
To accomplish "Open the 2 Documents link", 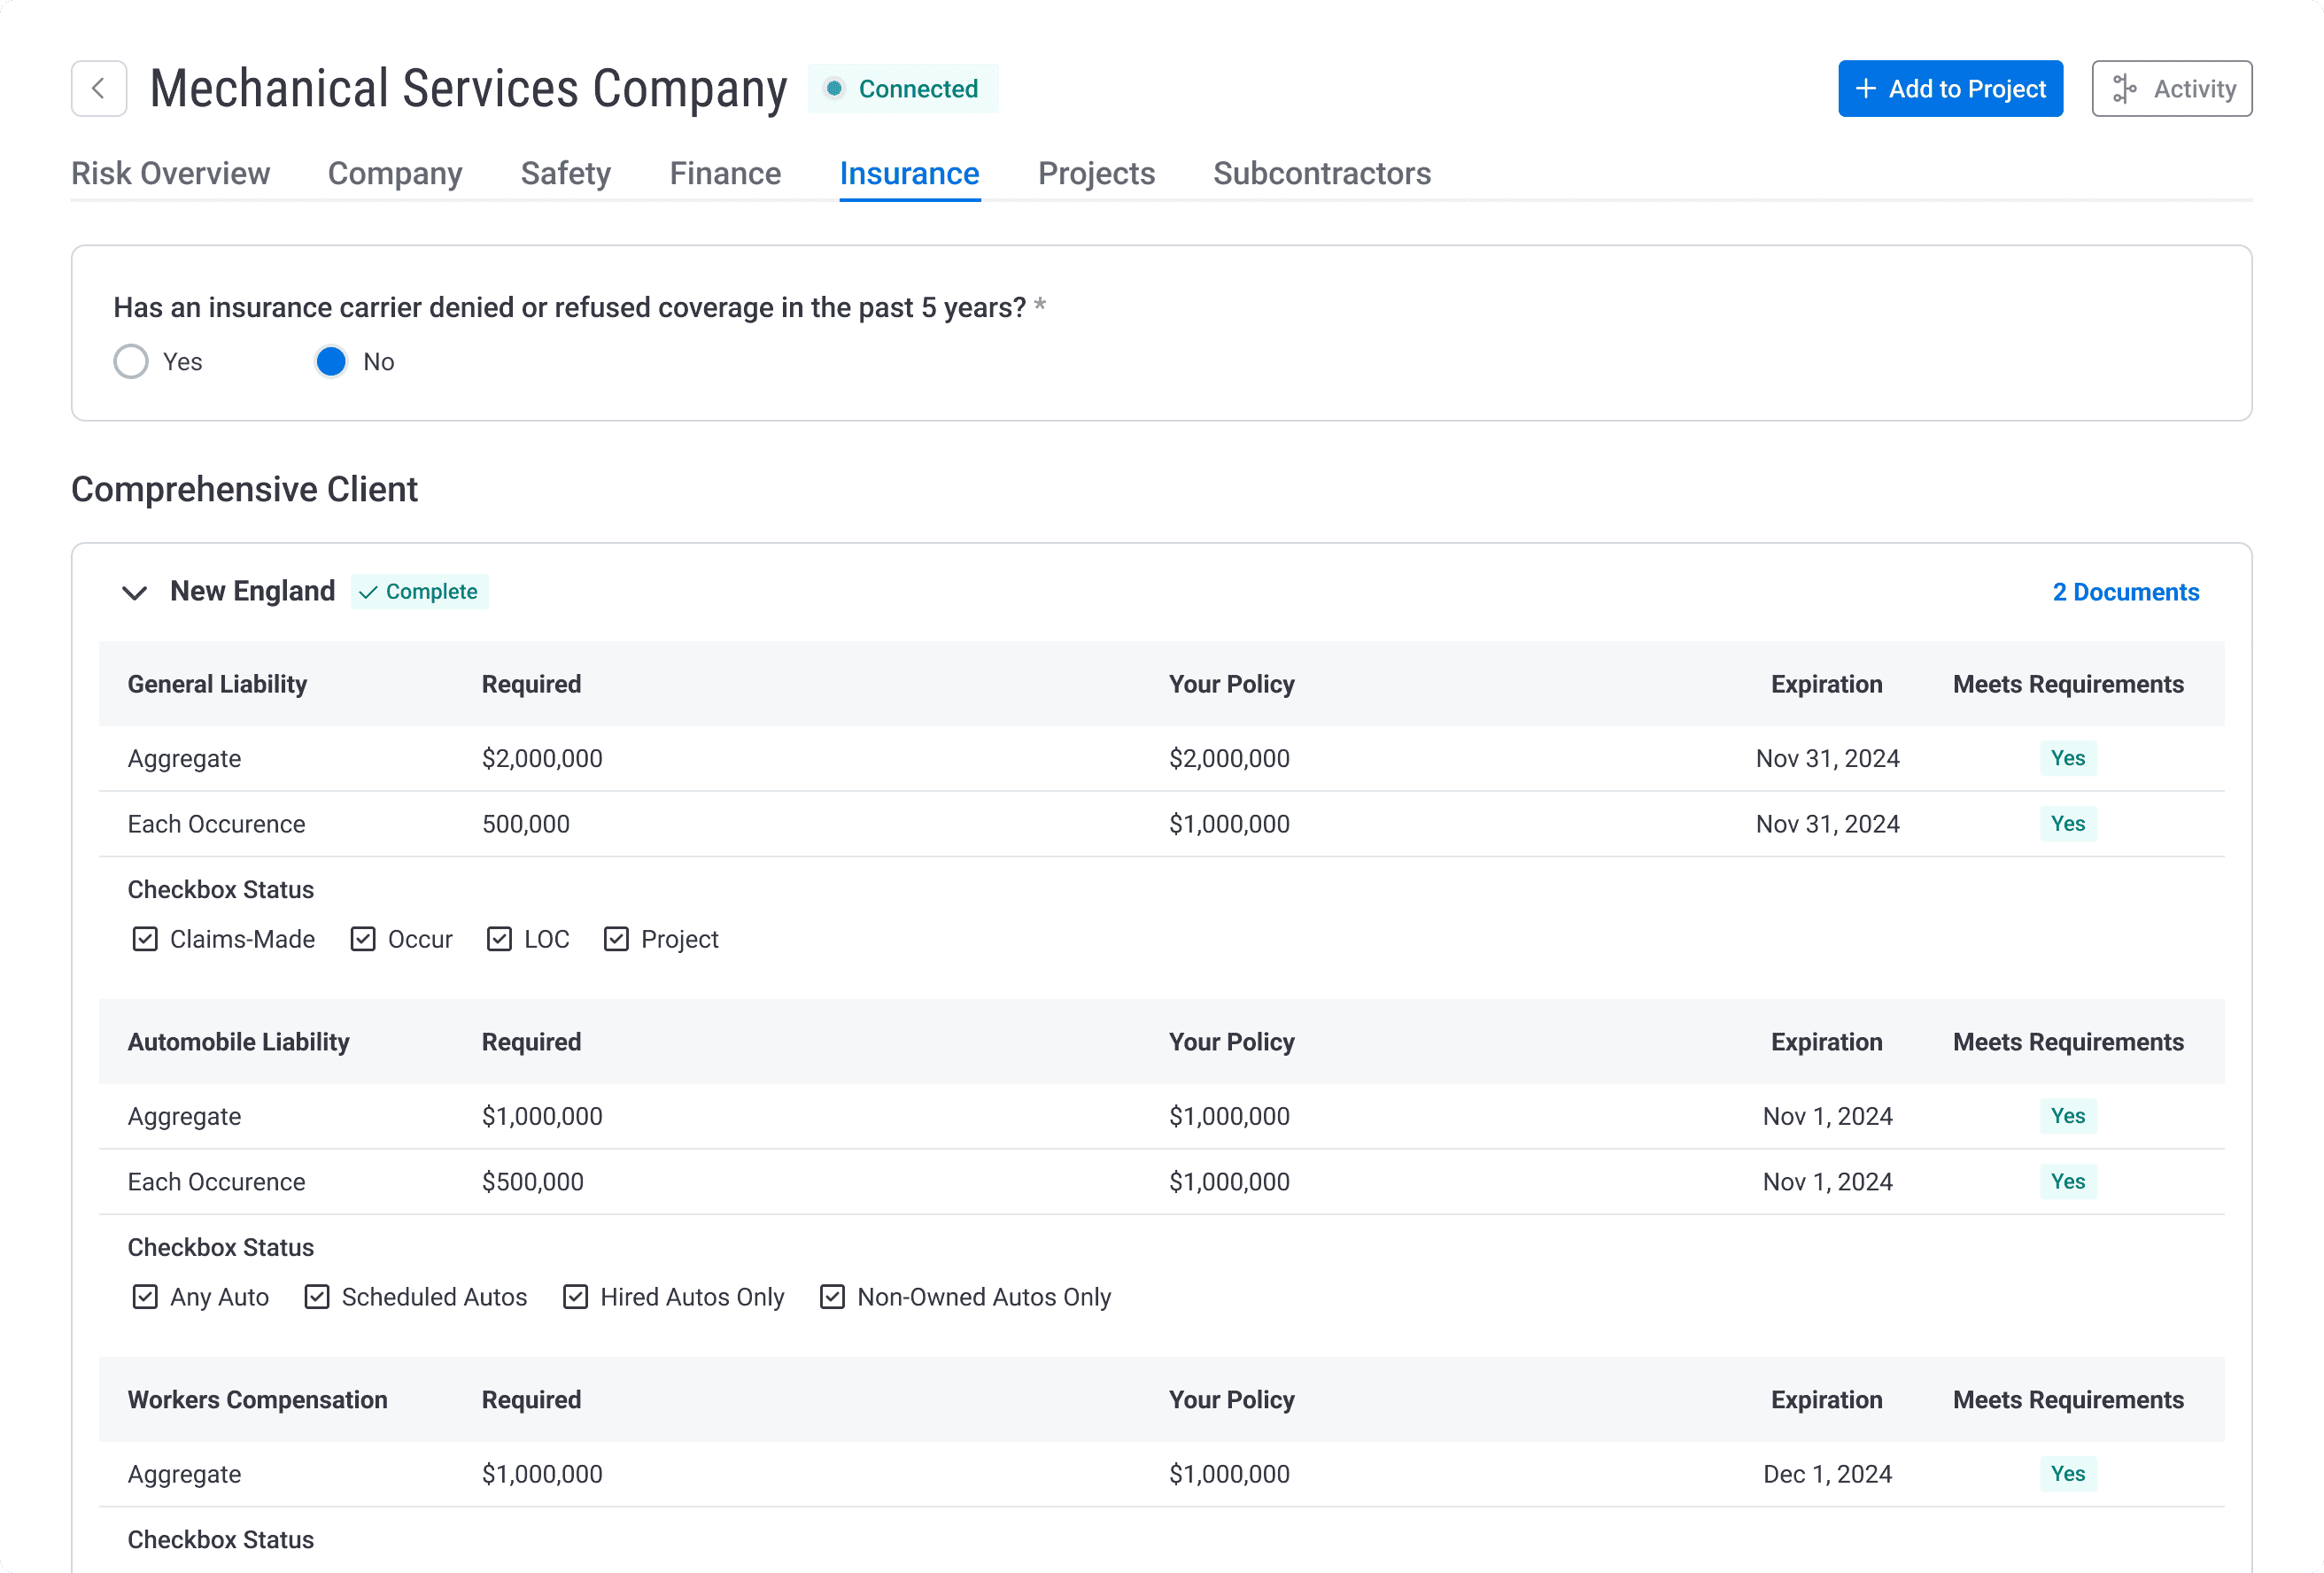I will (x=2125, y=592).
